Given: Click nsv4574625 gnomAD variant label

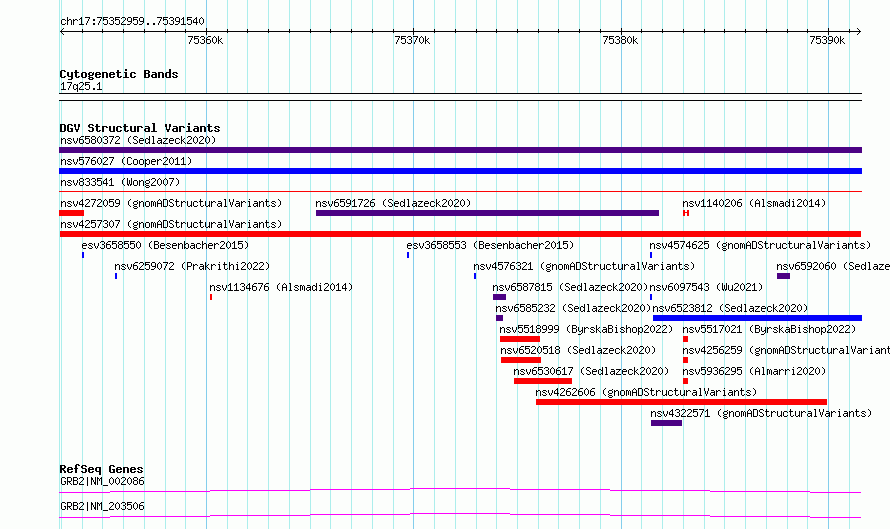Looking at the screenshot, I should 760,245.
